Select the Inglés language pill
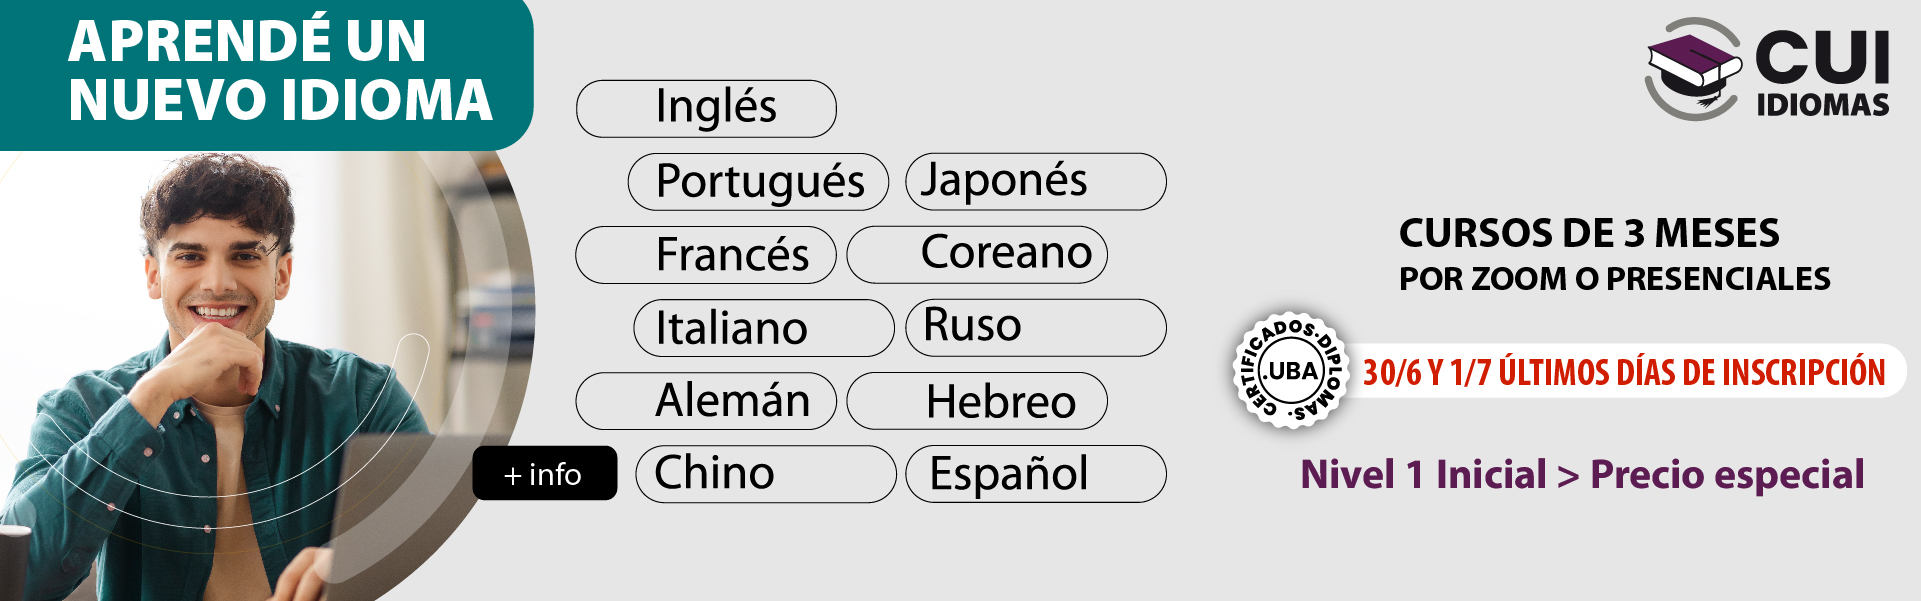 [706, 108]
